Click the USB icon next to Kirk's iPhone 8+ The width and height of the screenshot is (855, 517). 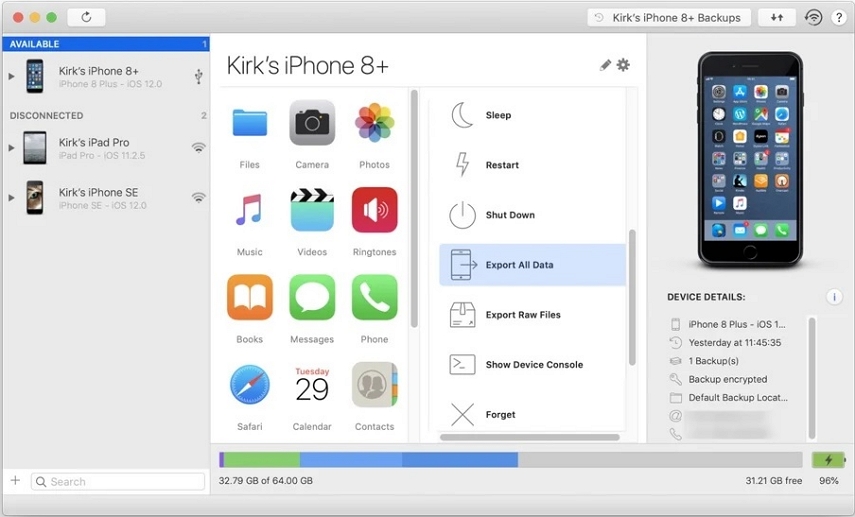[x=198, y=76]
